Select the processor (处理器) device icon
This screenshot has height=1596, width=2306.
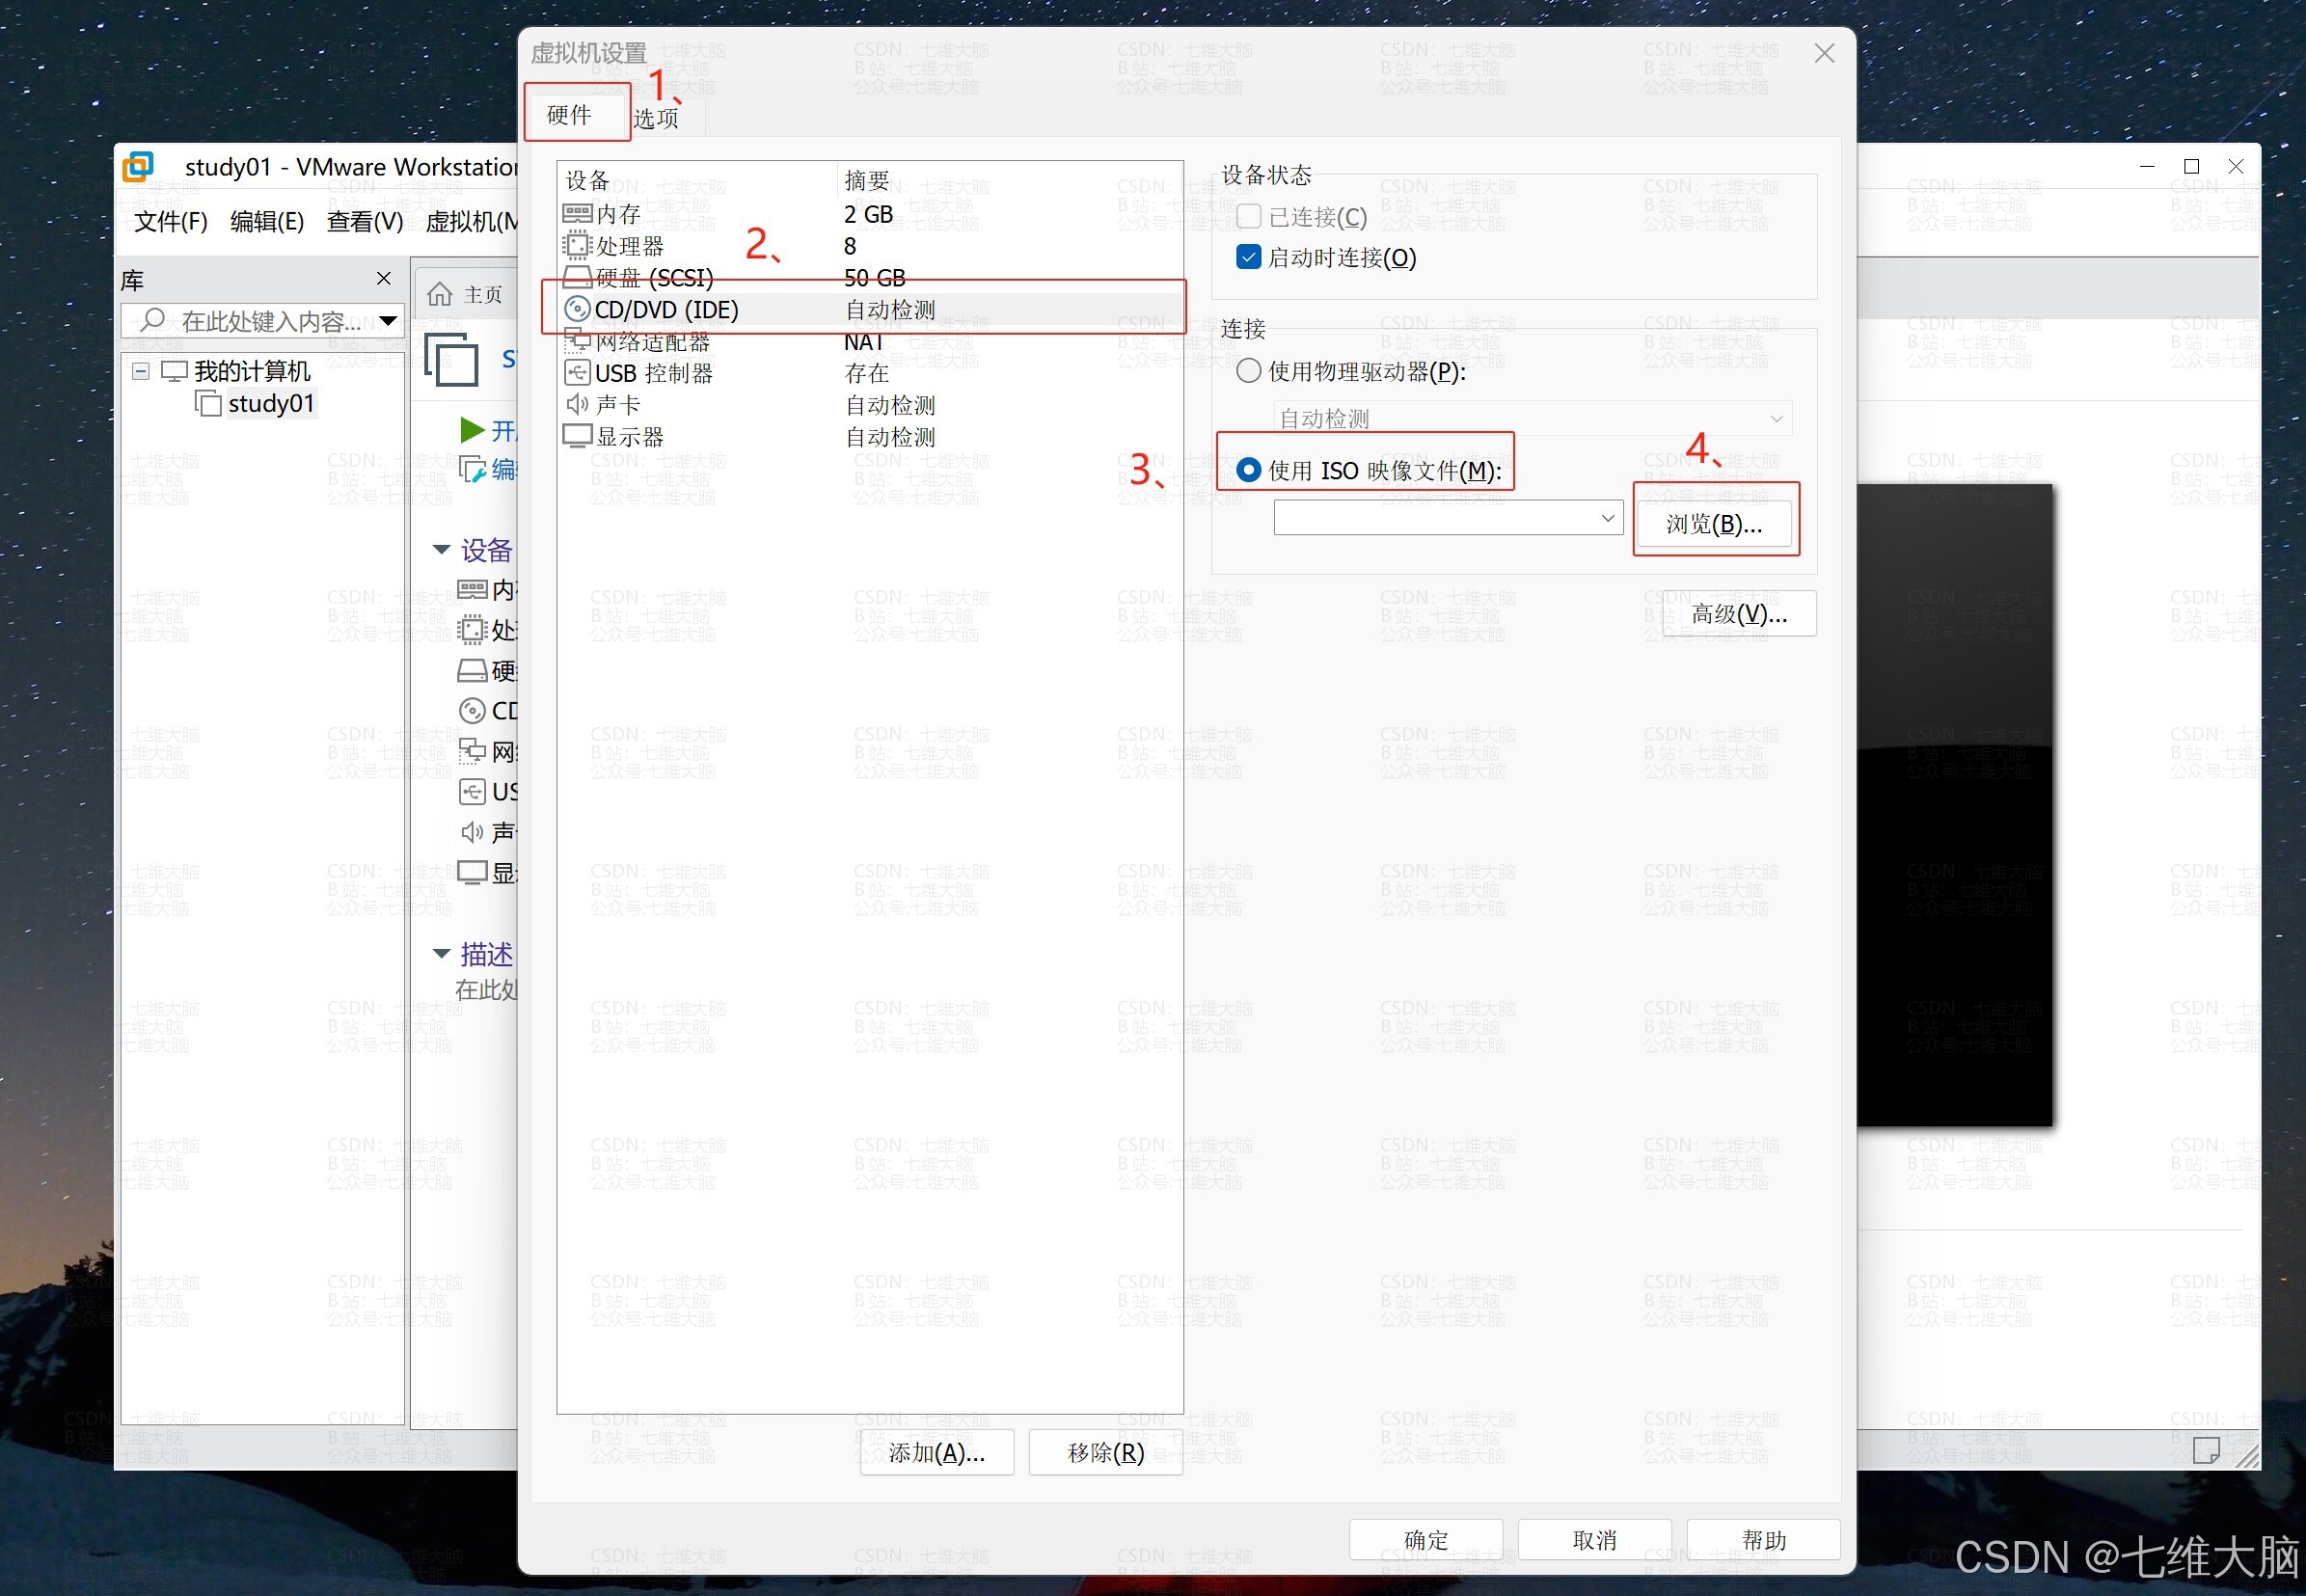(577, 245)
